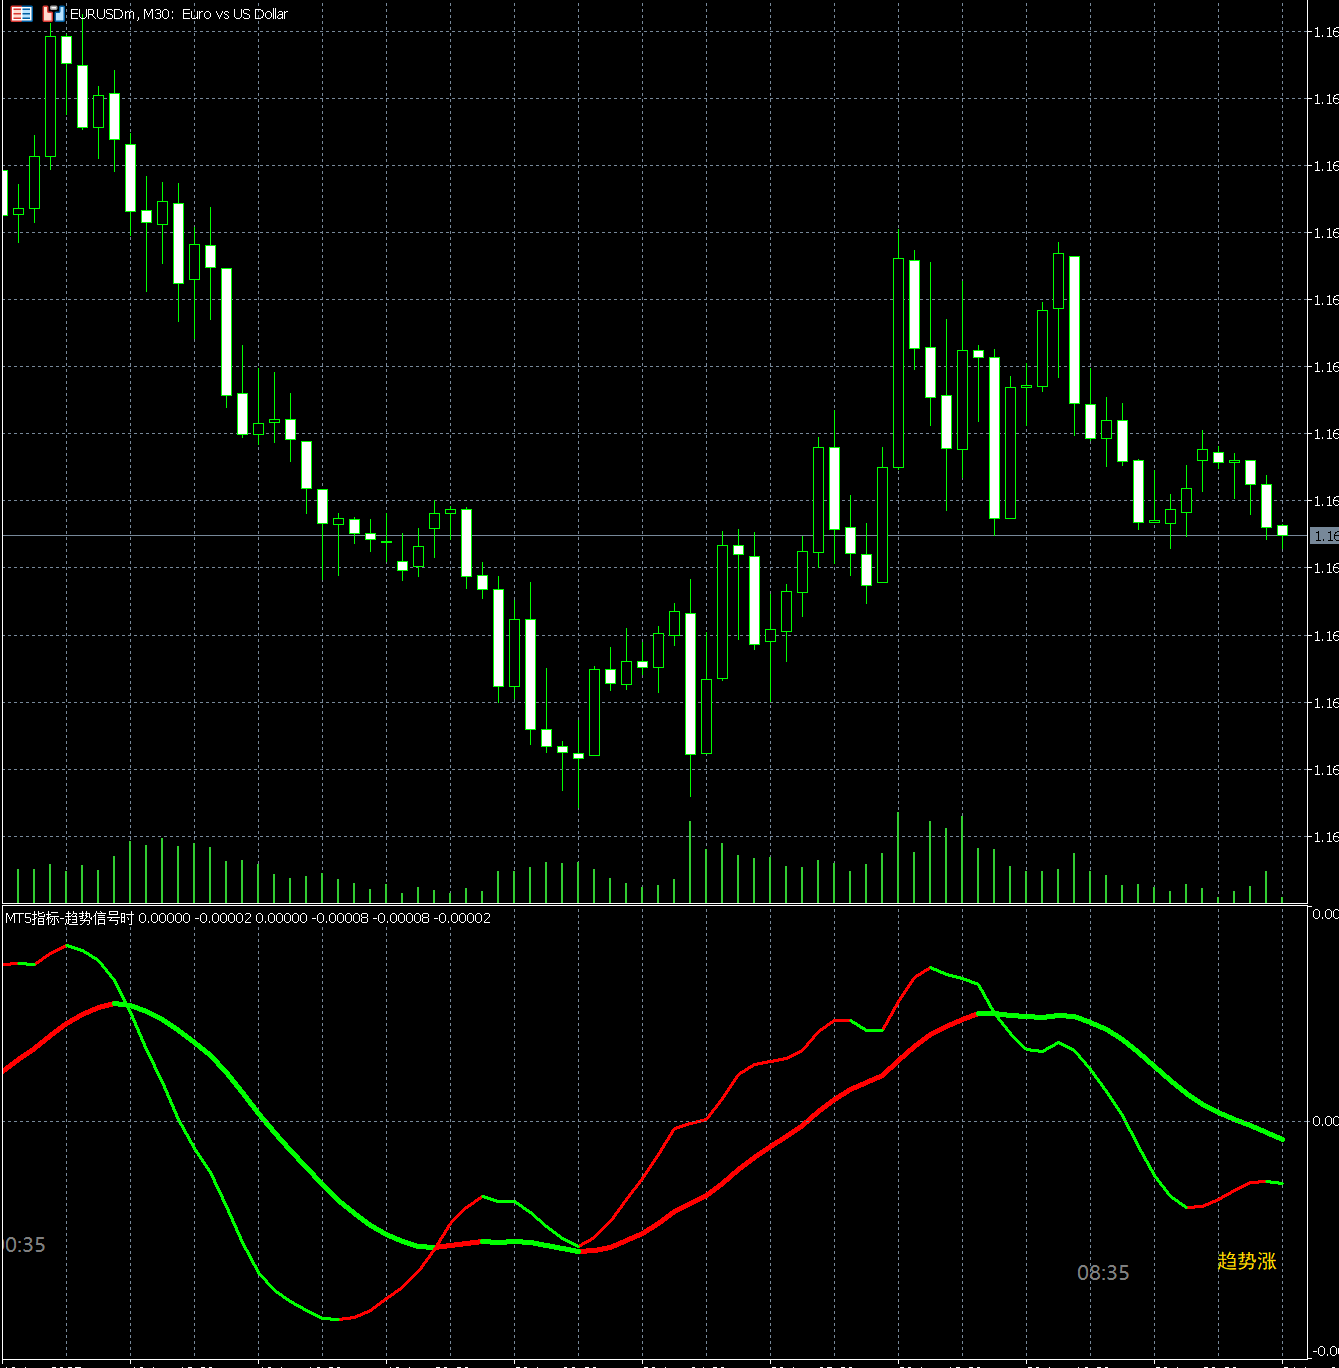This screenshot has width=1339, height=1368.
Task: Select the first tall candle at top-left
Action: coord(51,96)
